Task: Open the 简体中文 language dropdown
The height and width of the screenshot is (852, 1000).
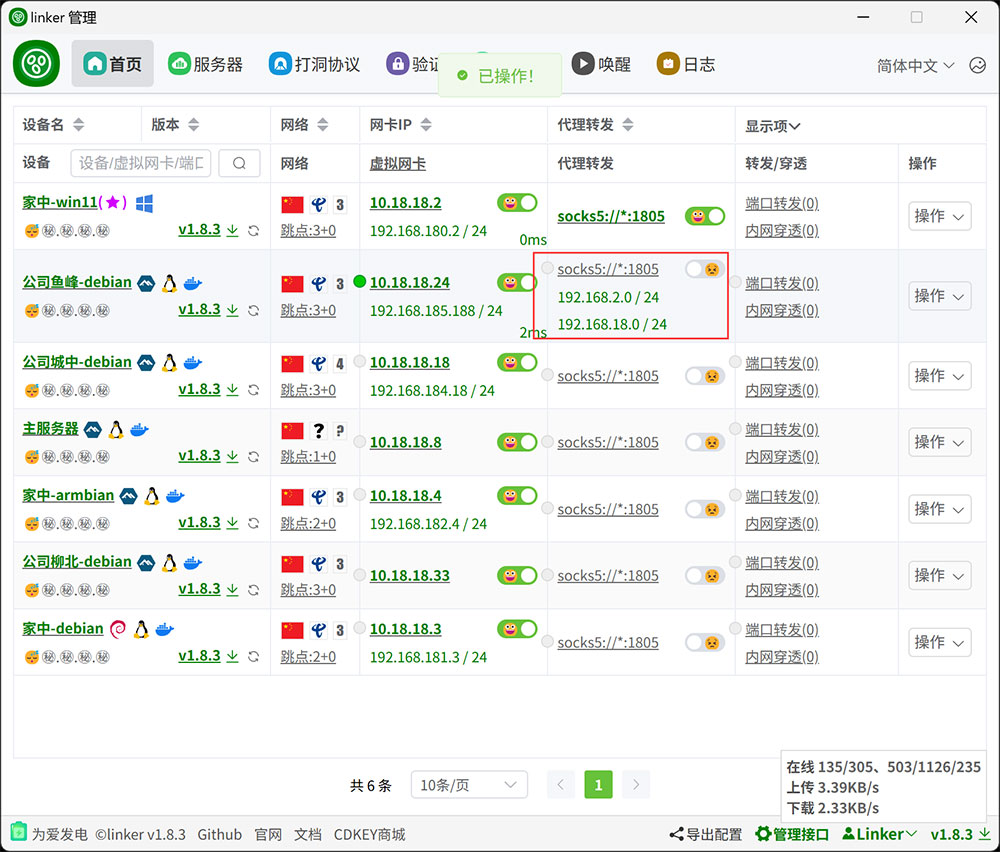Action: tap(915, 65)
